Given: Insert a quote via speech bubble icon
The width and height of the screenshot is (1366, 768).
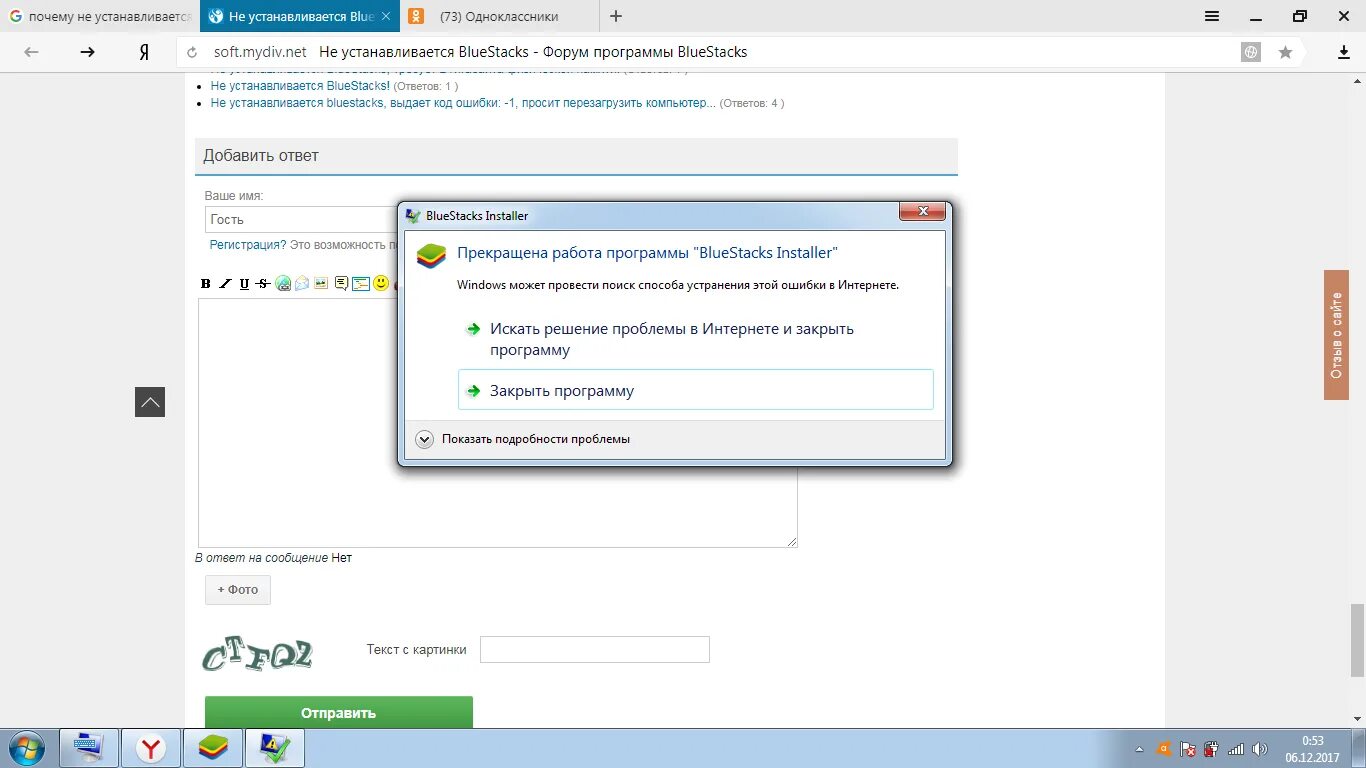Looking at the screenshot, I should coord(341,284).
